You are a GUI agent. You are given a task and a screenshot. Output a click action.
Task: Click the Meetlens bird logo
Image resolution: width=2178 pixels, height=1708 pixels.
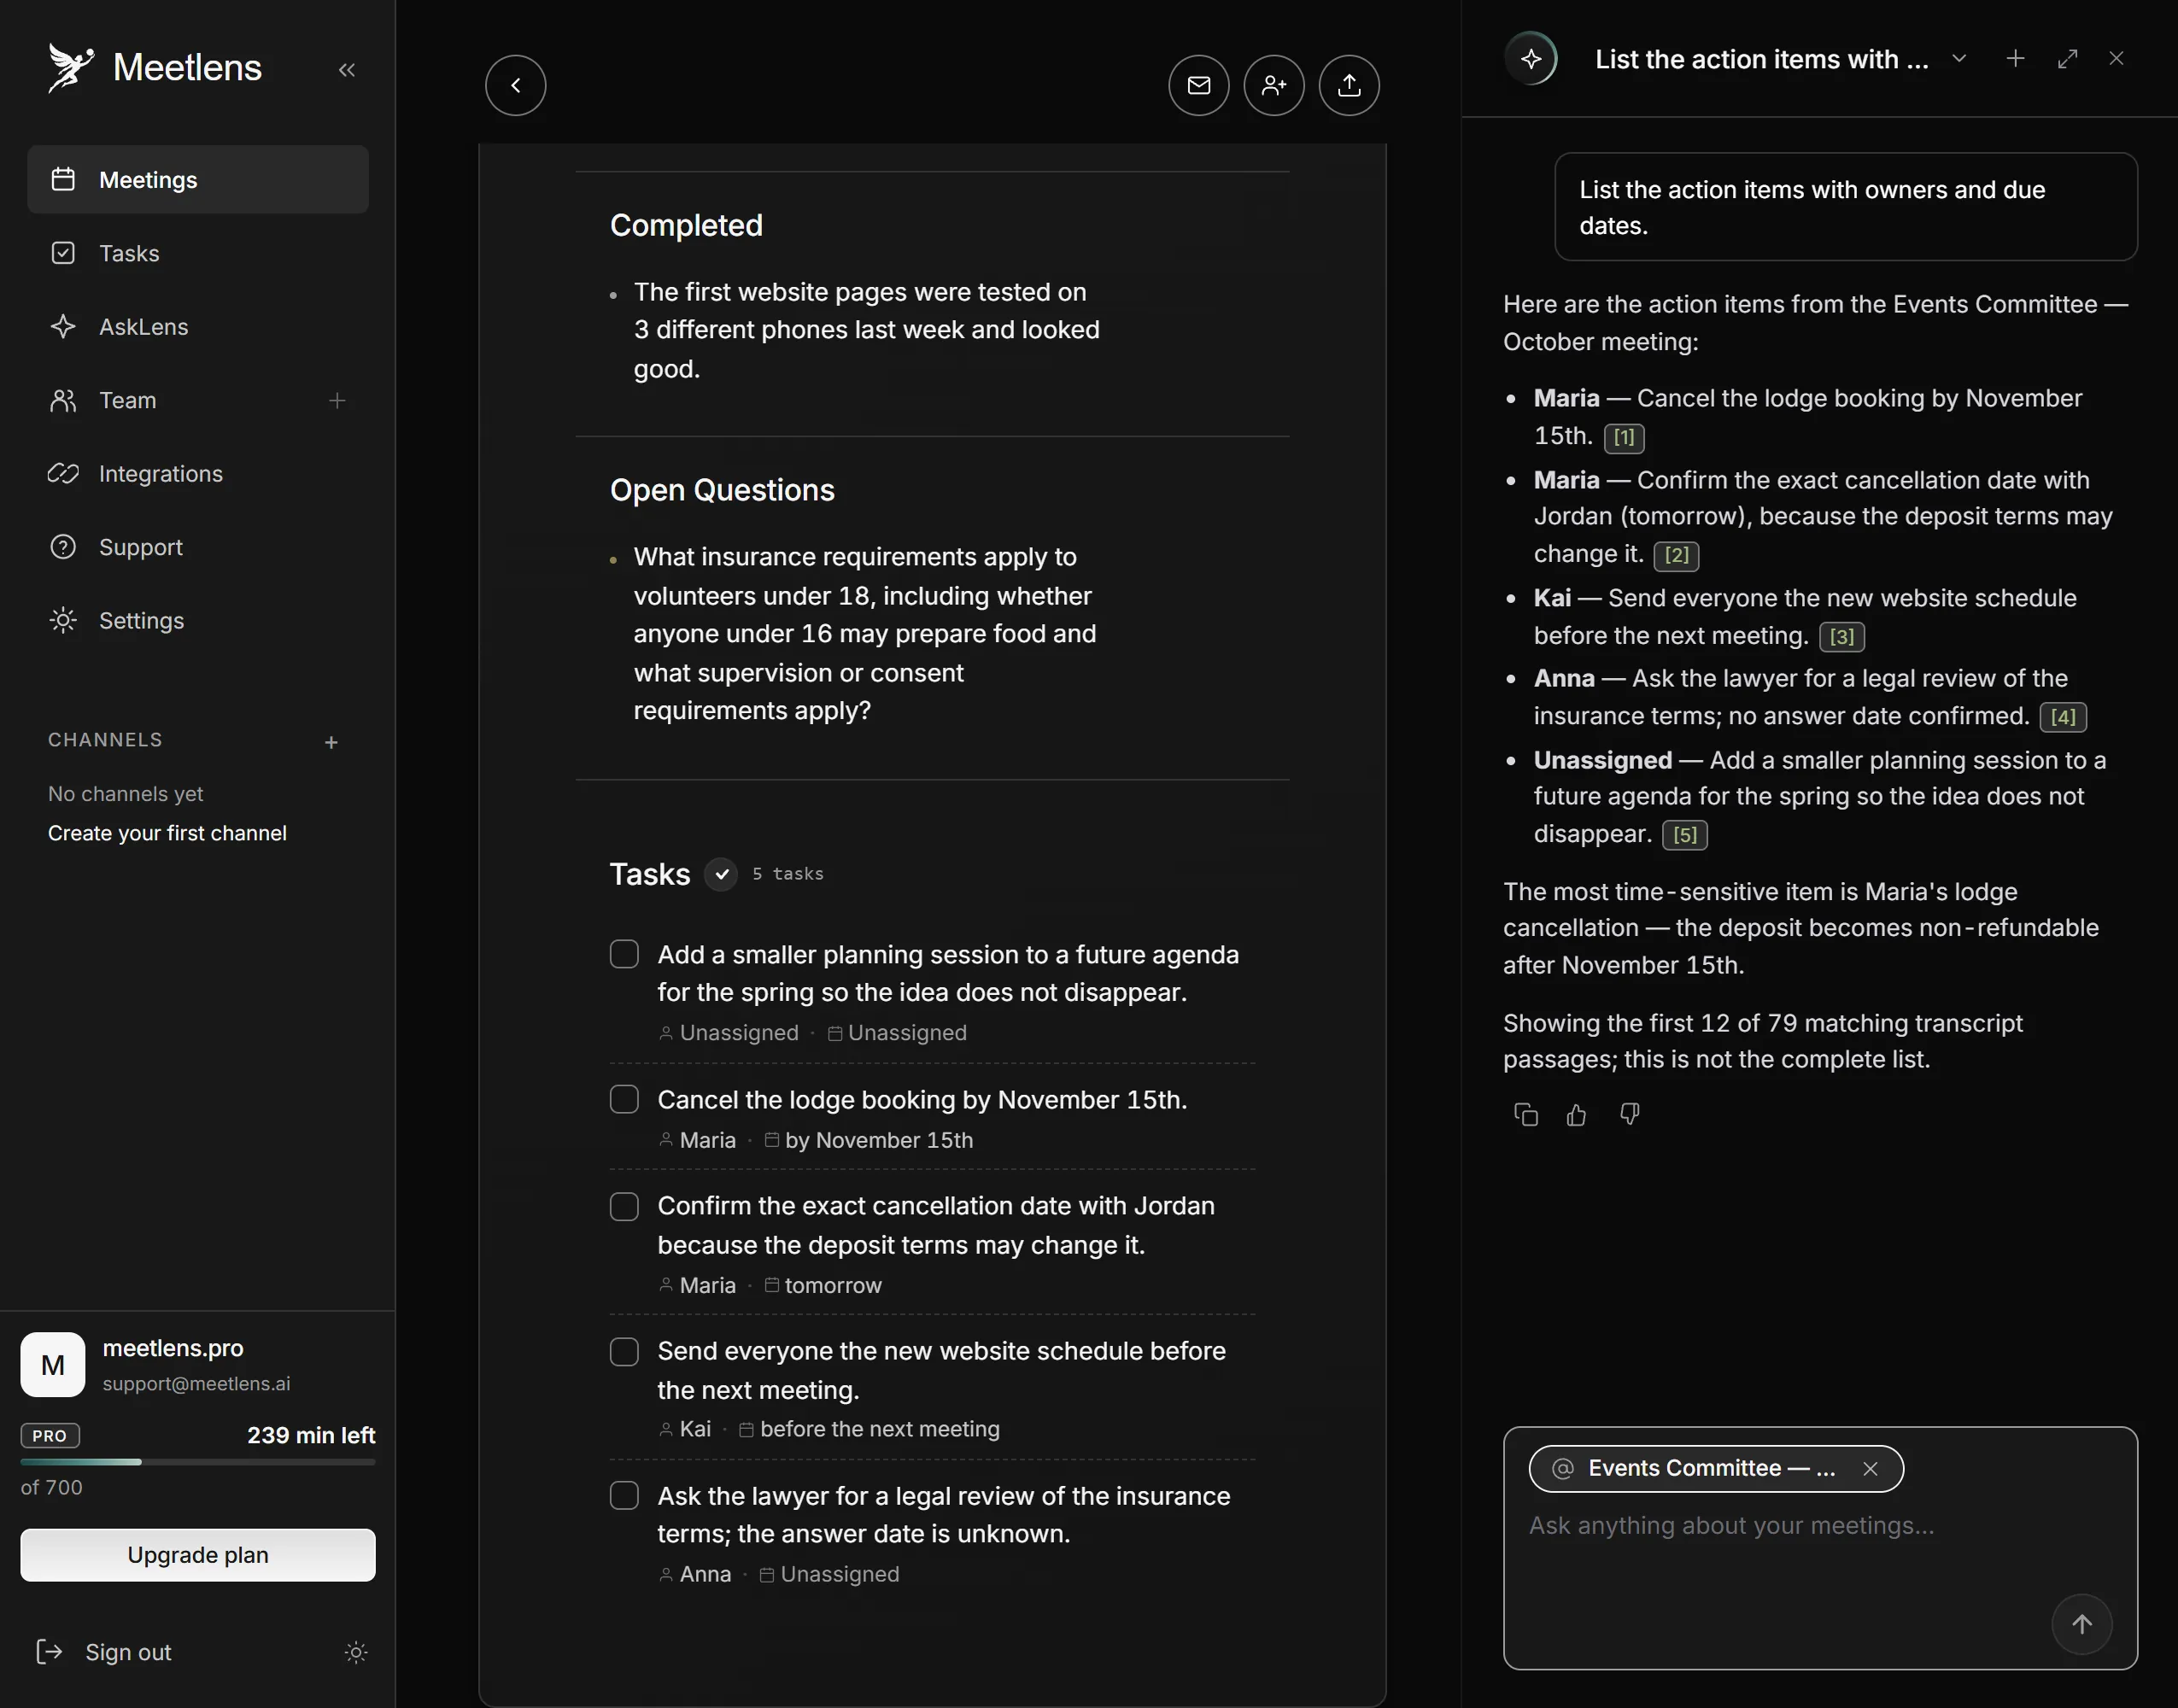coord(70,68)
